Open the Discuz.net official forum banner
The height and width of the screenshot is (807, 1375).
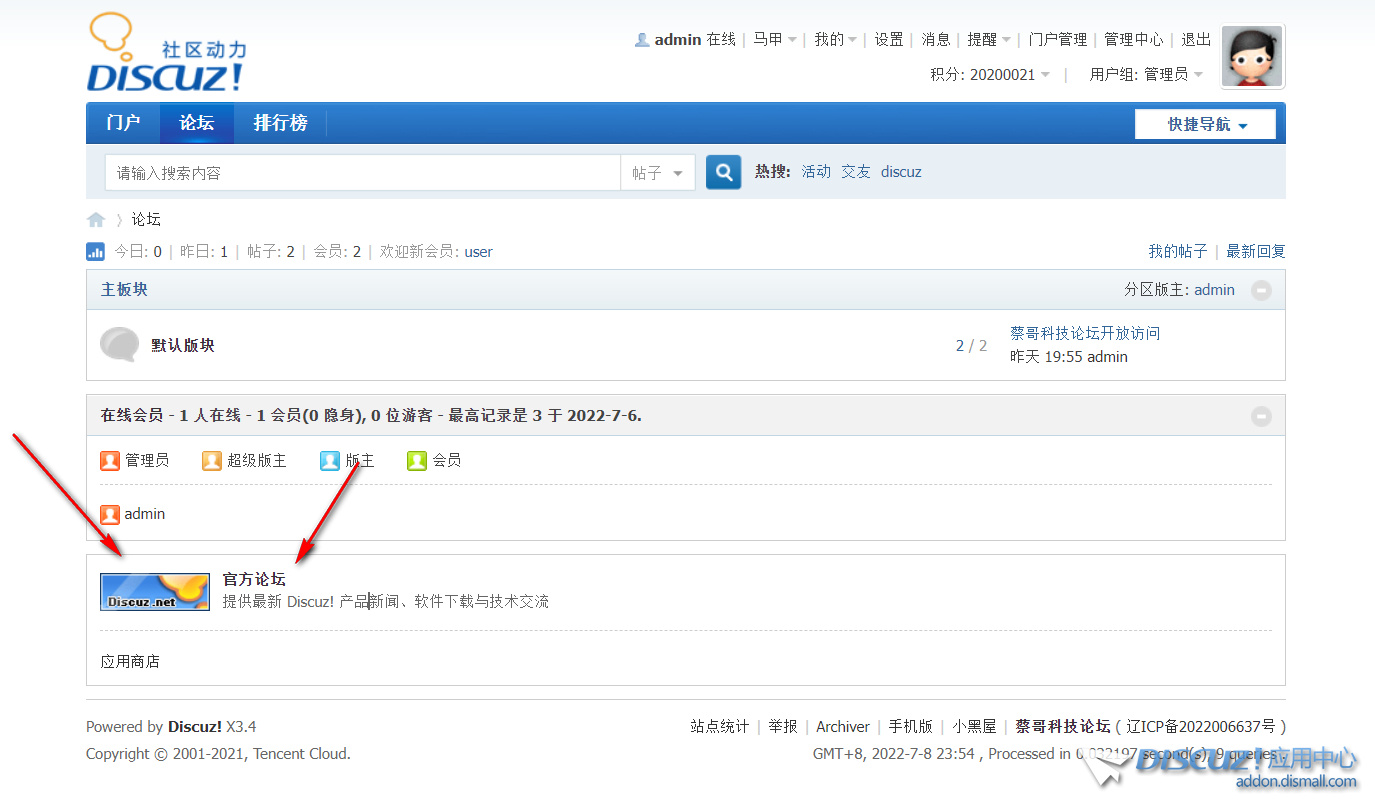click(x=155, y=592)
